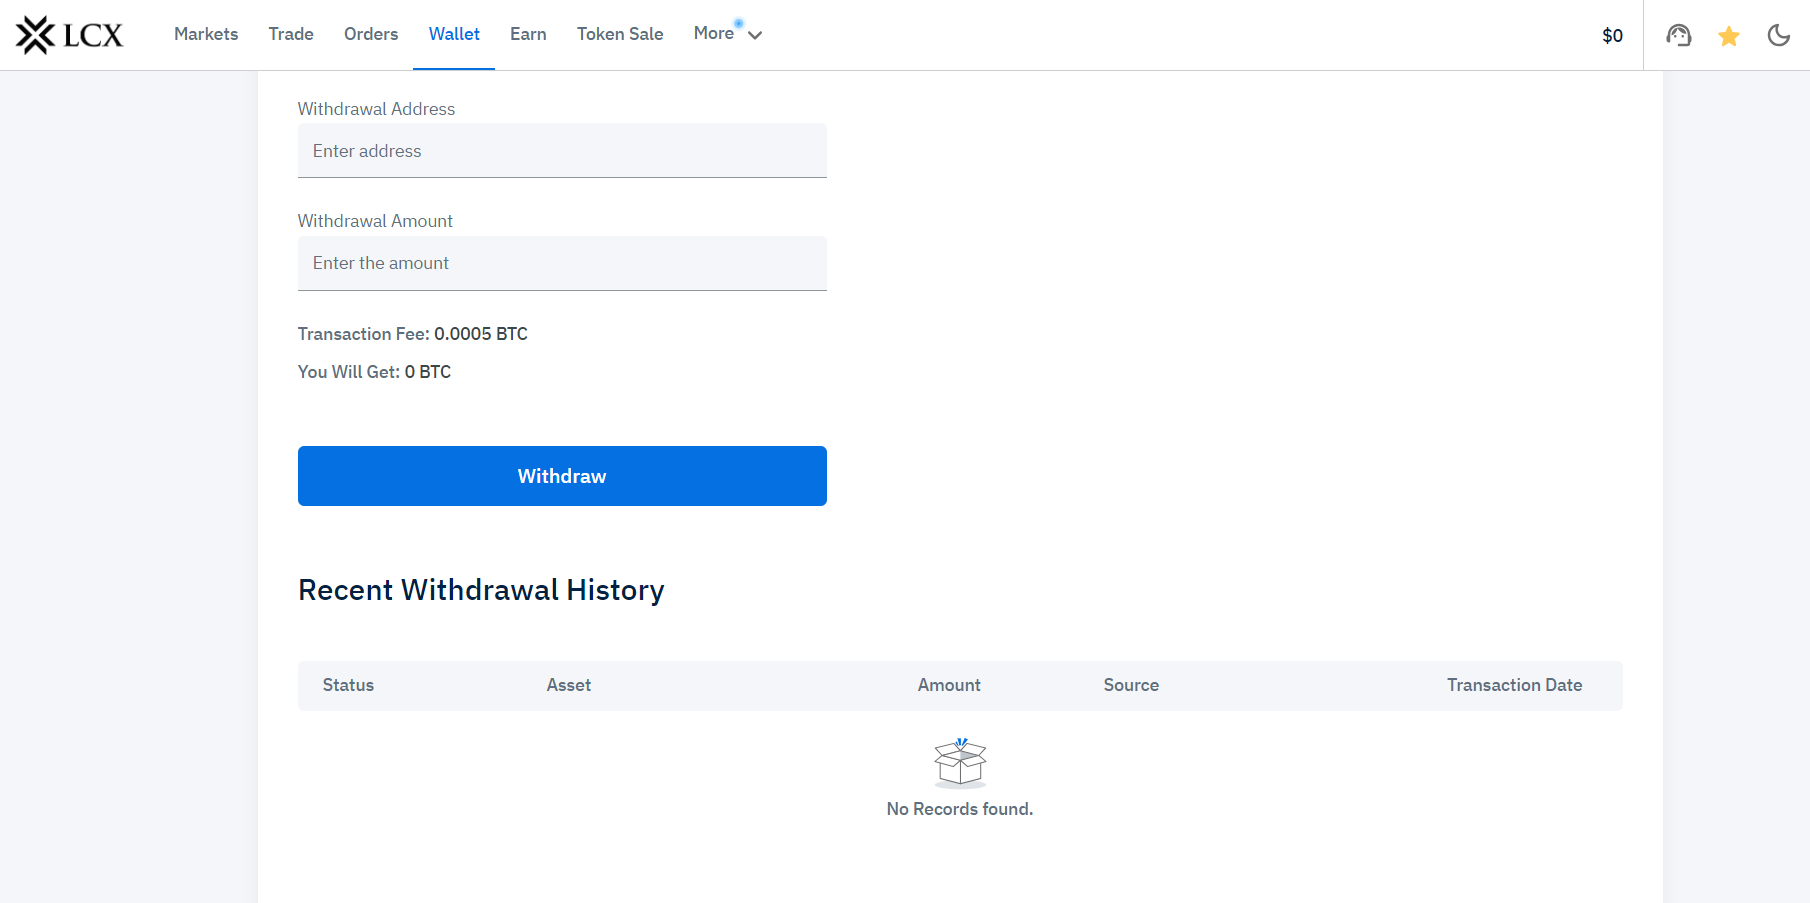Open the support headset icon

(1678, 36)
